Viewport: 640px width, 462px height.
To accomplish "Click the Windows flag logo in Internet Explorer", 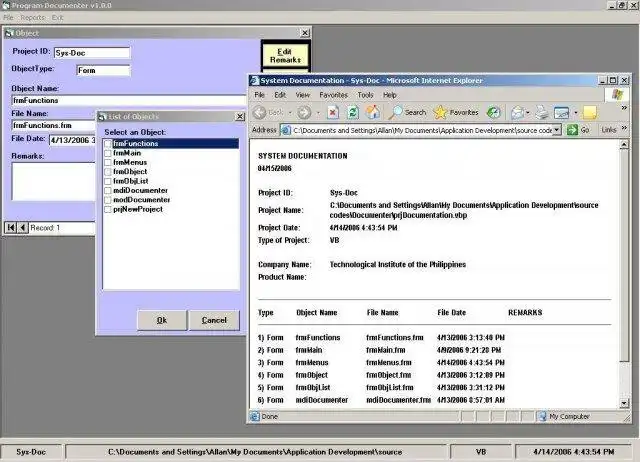I will click(617, 95).
